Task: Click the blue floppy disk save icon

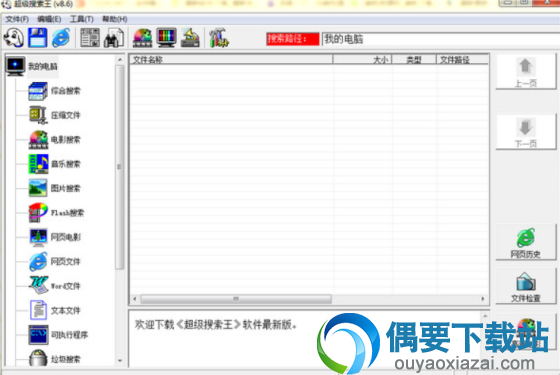Action: [38, 38]
